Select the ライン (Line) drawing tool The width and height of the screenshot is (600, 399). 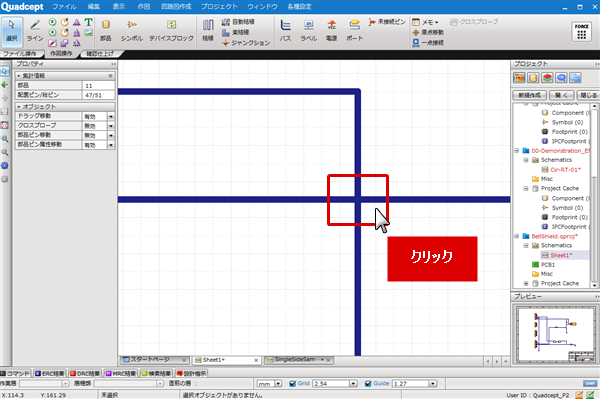click(35, 30)
